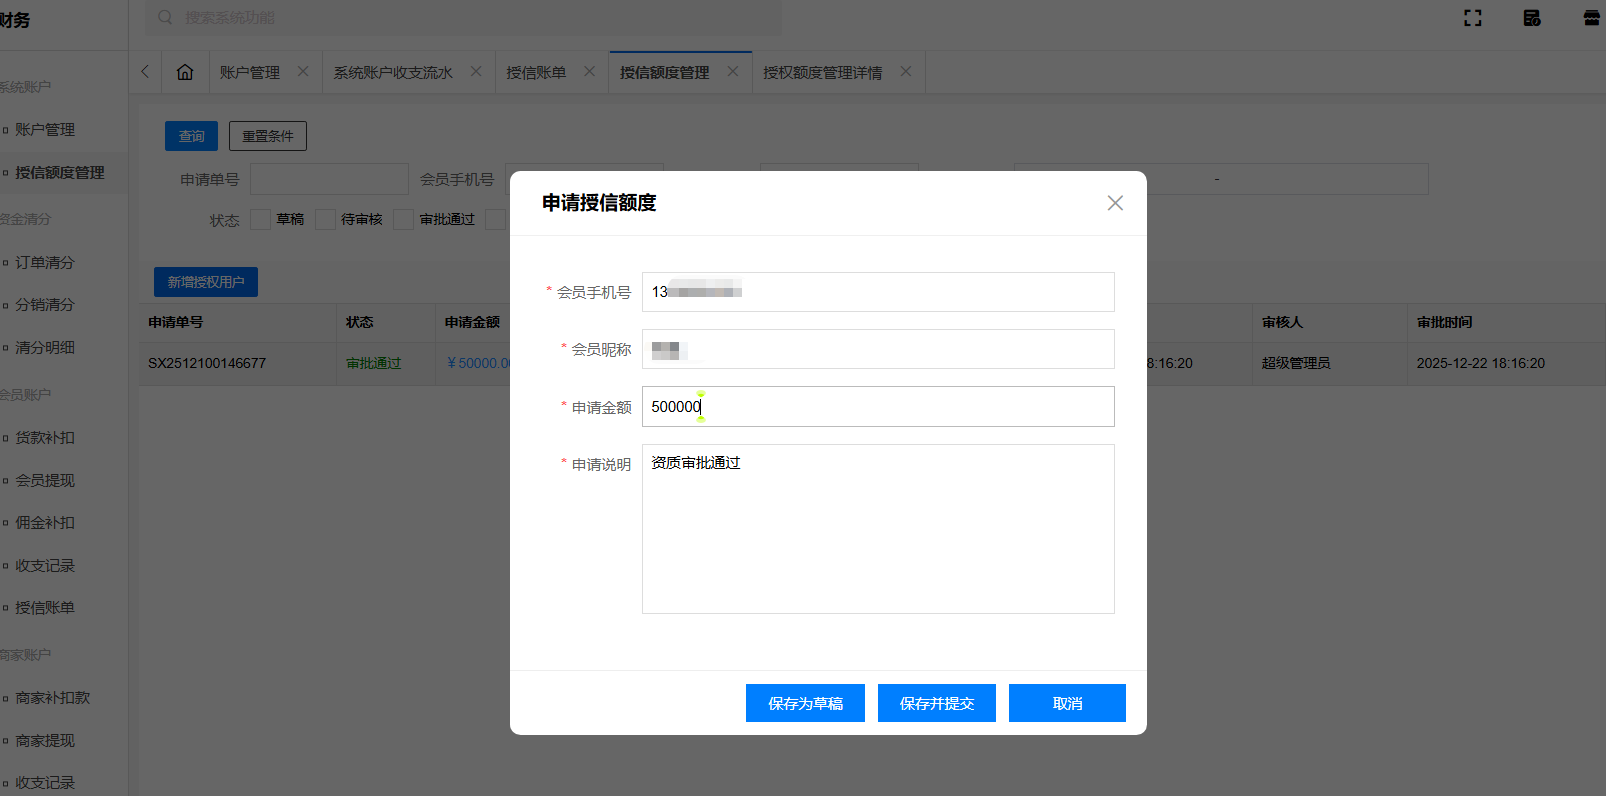Viewport: 1606px width, 796px height.
Task: Check the 审批通过 status checkbox
Action: (404, 220)
